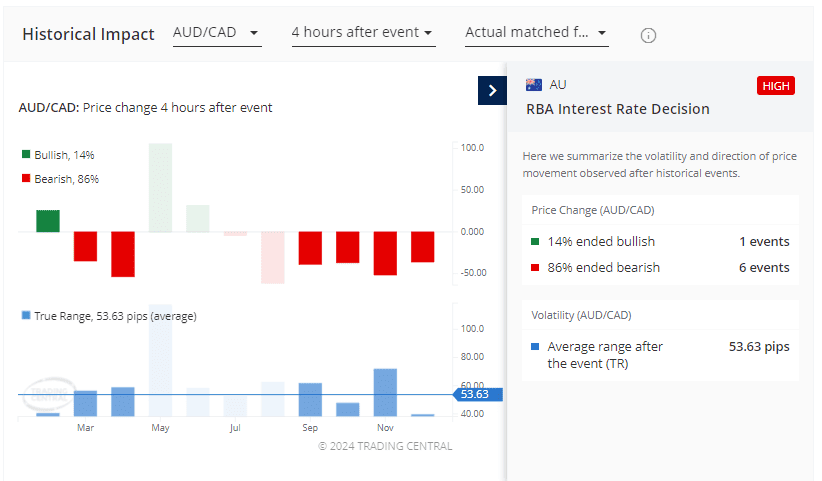Click the 'May' x-axis label
The height and width of the screenshot is (481, 822).
(160, 428)
